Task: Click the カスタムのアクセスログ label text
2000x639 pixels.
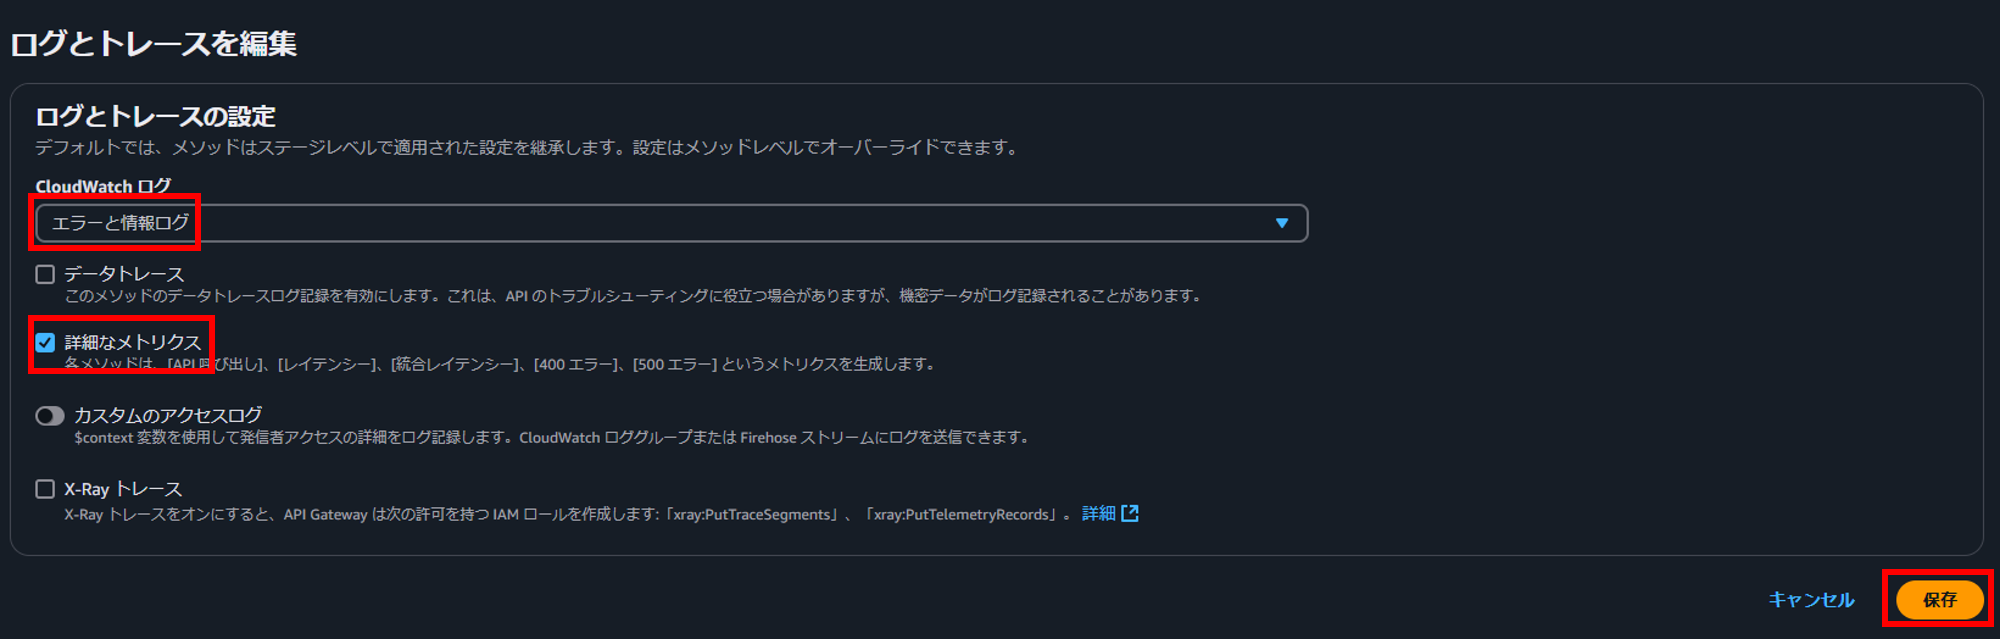Action: click(168, 415)
